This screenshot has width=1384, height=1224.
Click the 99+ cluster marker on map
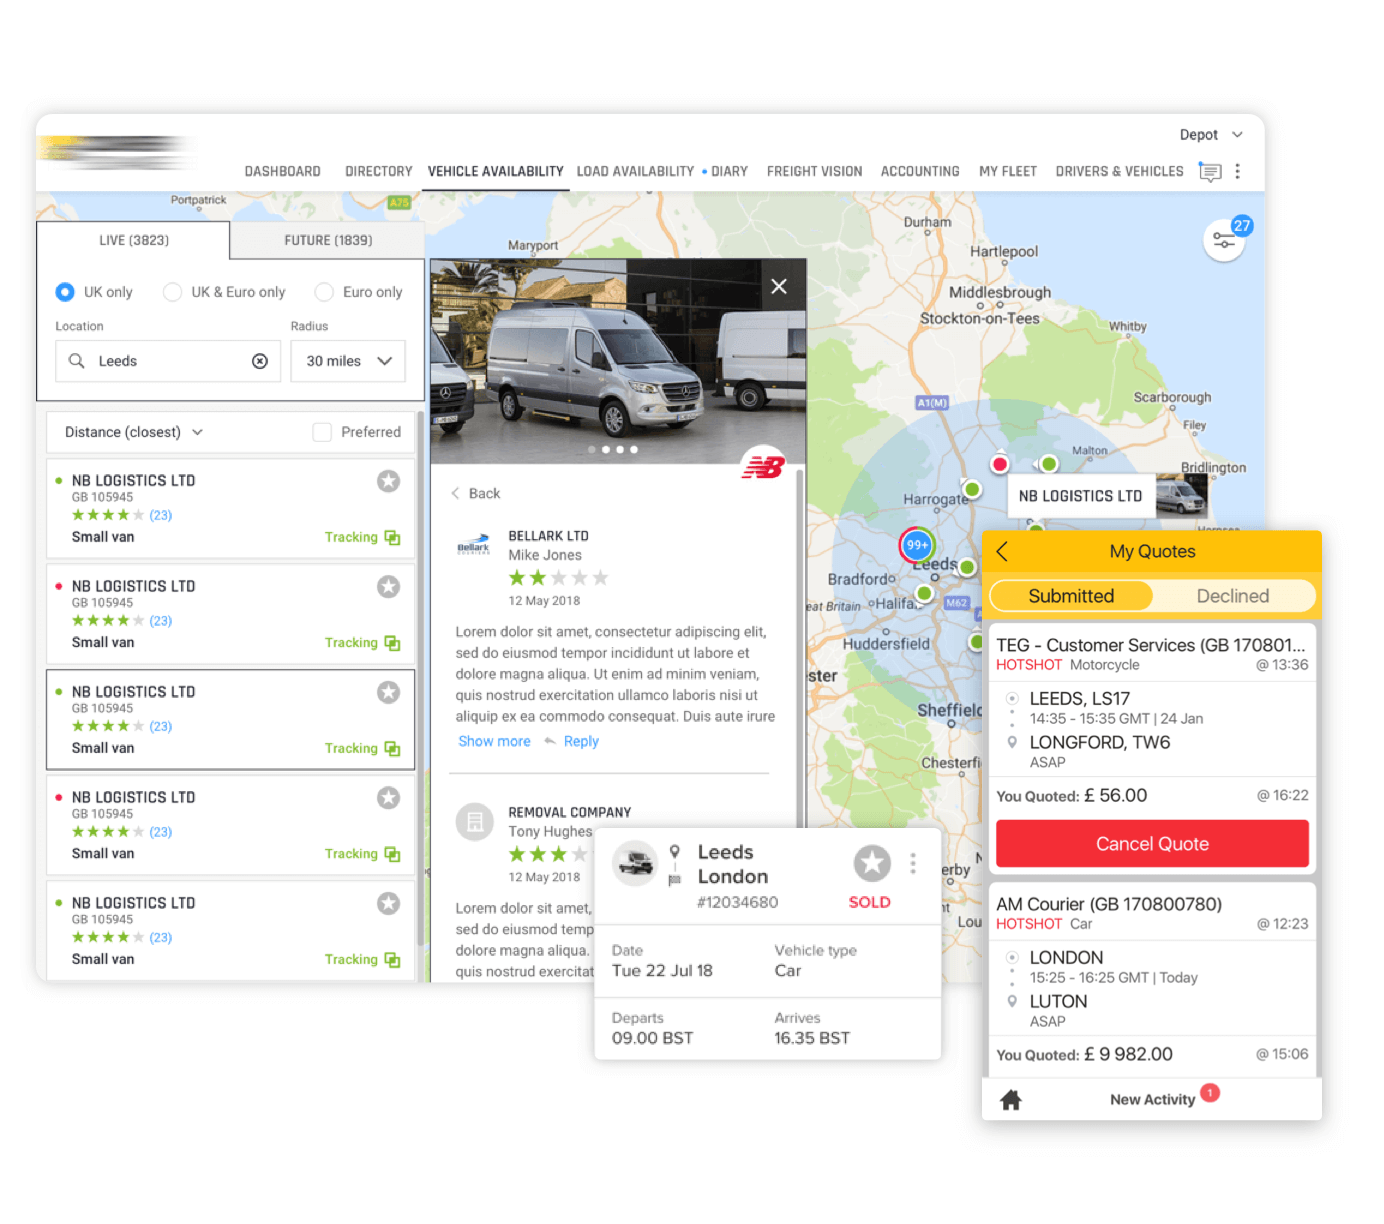click(917, 545)
